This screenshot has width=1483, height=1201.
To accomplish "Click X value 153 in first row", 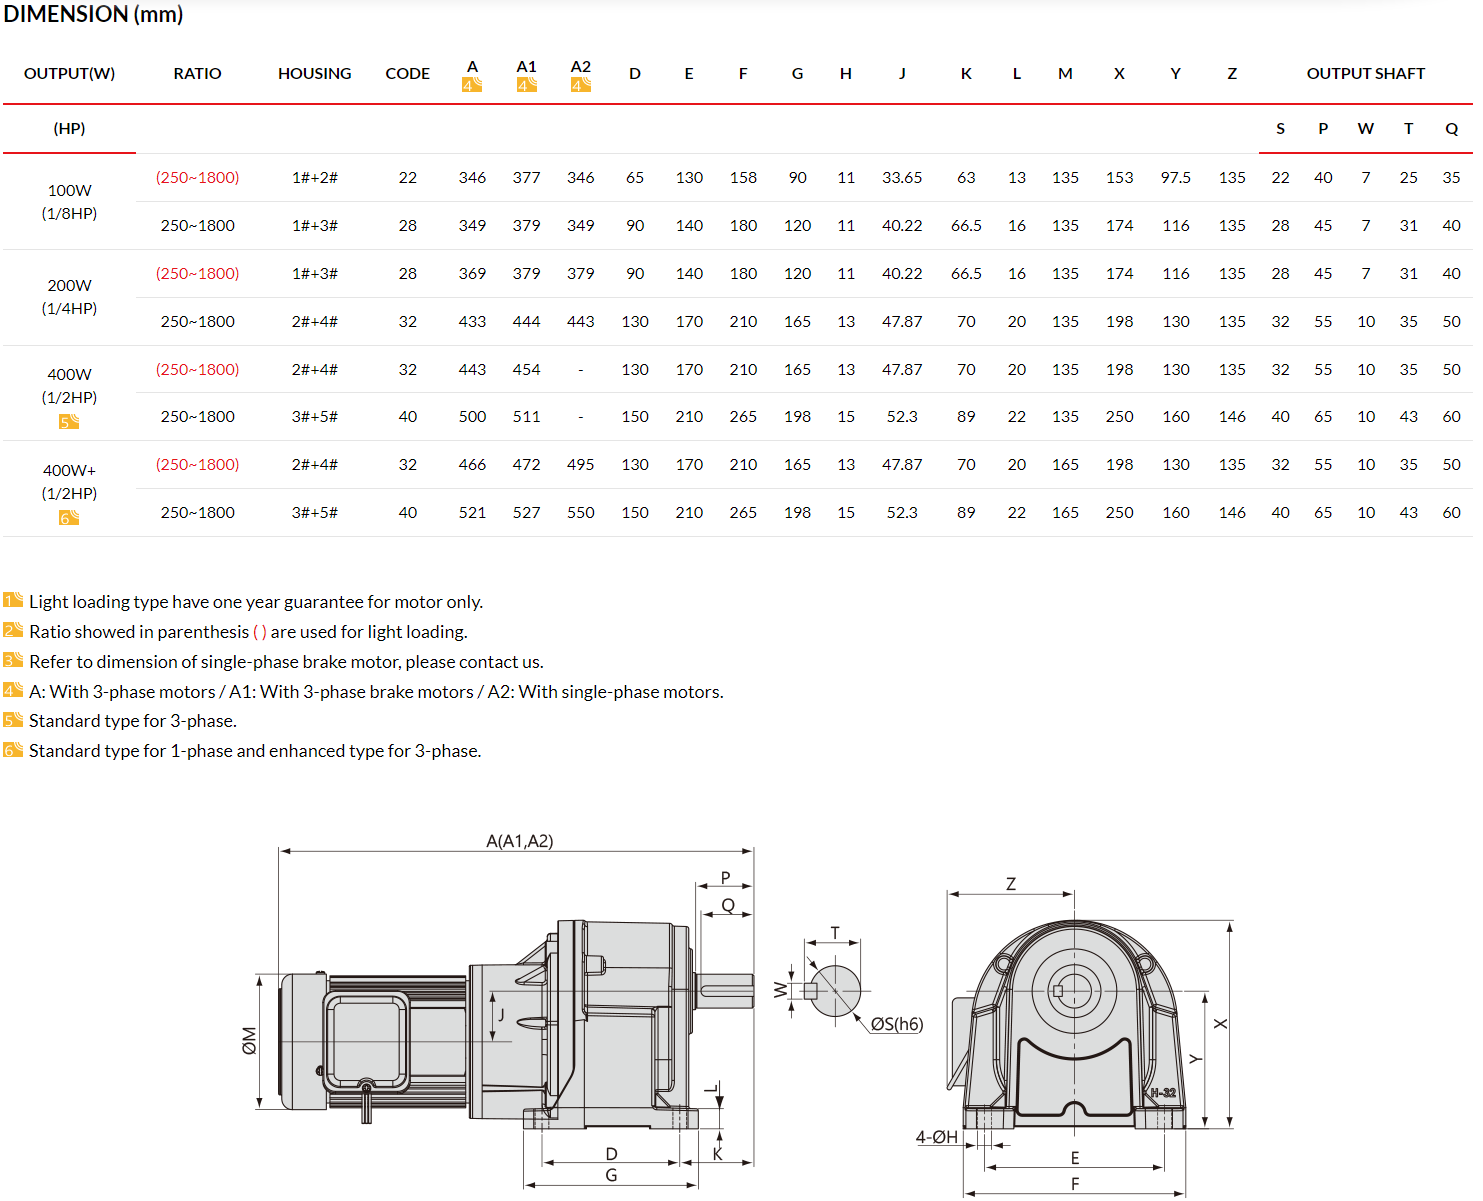I will [1119, 177].
